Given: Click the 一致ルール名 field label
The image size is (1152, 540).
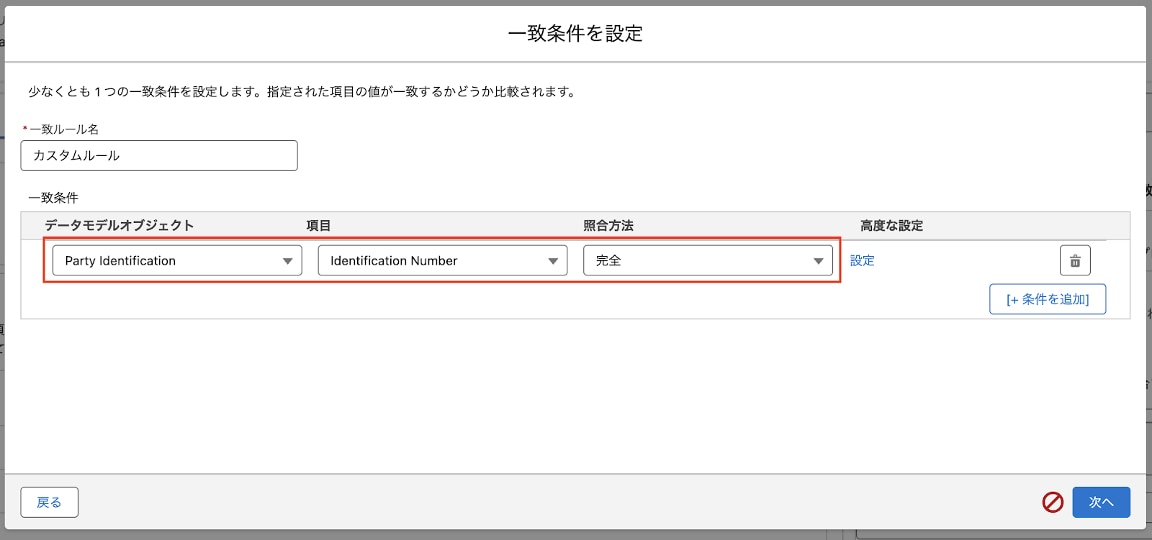Looking at the screenshot, I should coord(64,129).
